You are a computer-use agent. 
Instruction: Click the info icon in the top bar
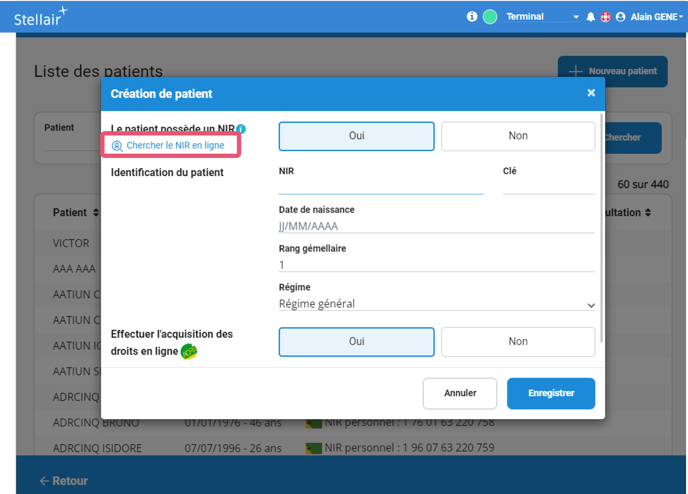click(x=472, y=17)
